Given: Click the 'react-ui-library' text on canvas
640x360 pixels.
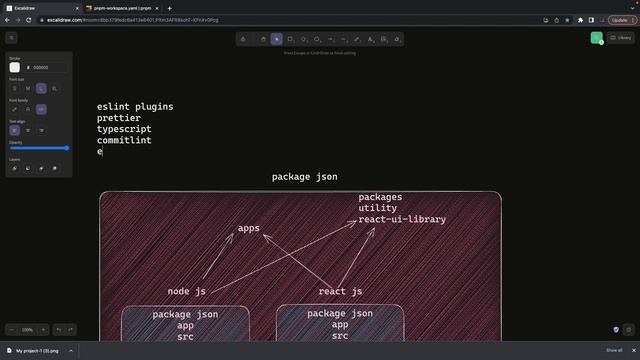Looking at the screenshot, I should pos(402,219).
